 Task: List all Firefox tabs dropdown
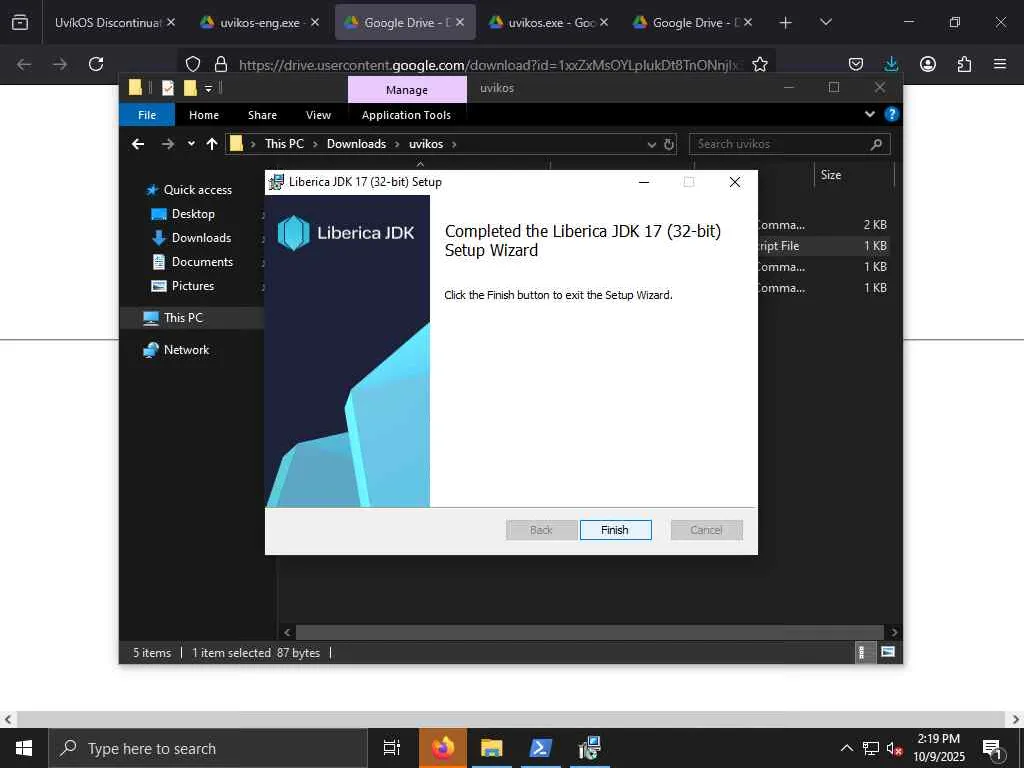pyautogui.click(x=825, y=22)
